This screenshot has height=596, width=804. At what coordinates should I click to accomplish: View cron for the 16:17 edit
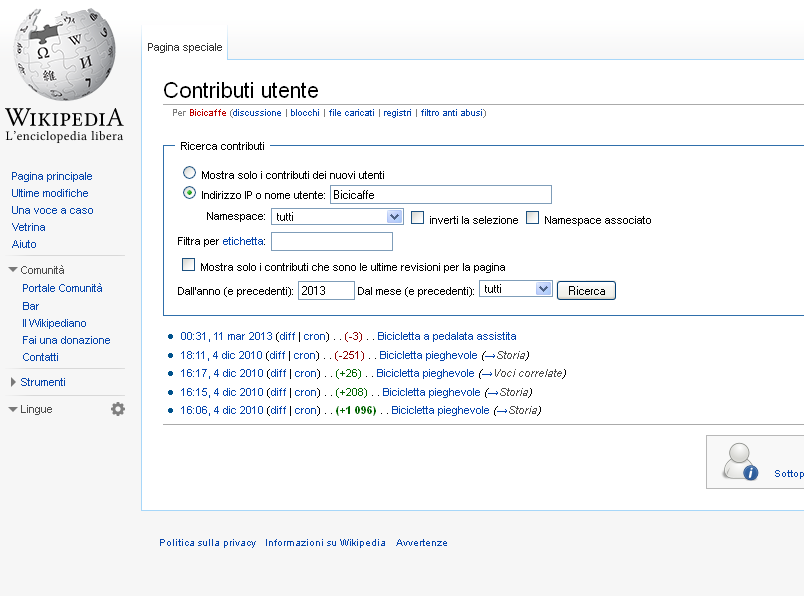point(306,373)
